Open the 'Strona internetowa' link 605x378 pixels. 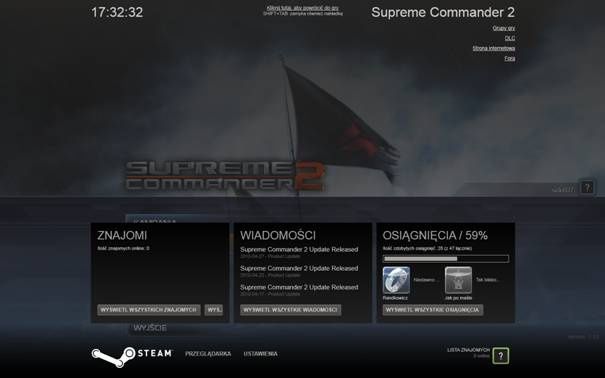[494, 48]
